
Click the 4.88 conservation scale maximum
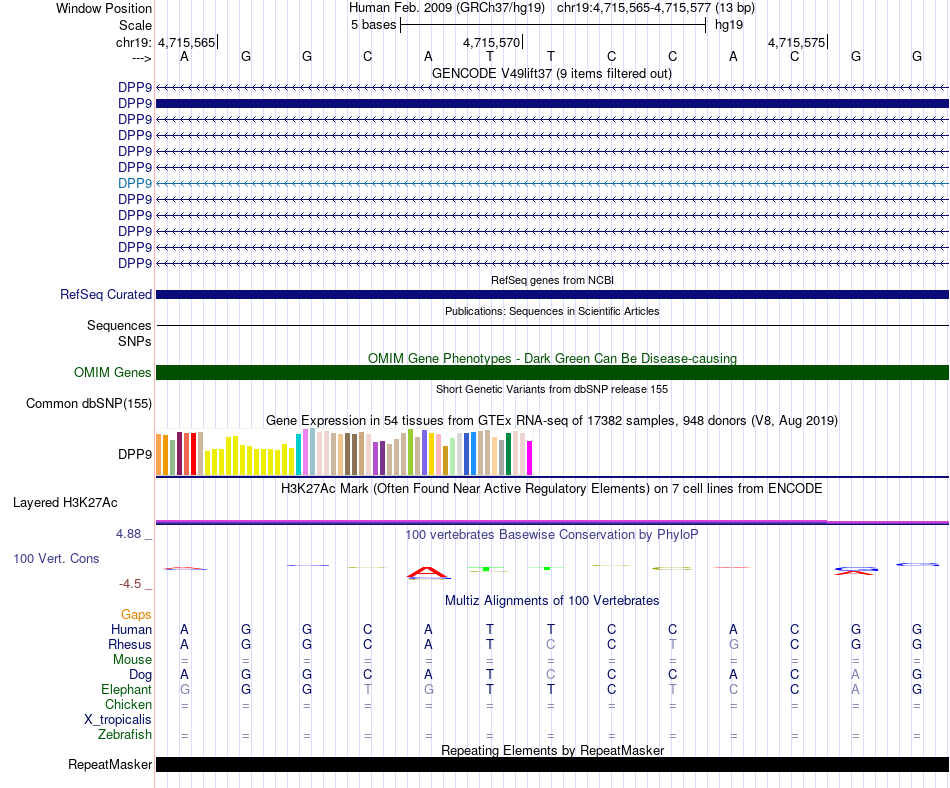(128, 534)
